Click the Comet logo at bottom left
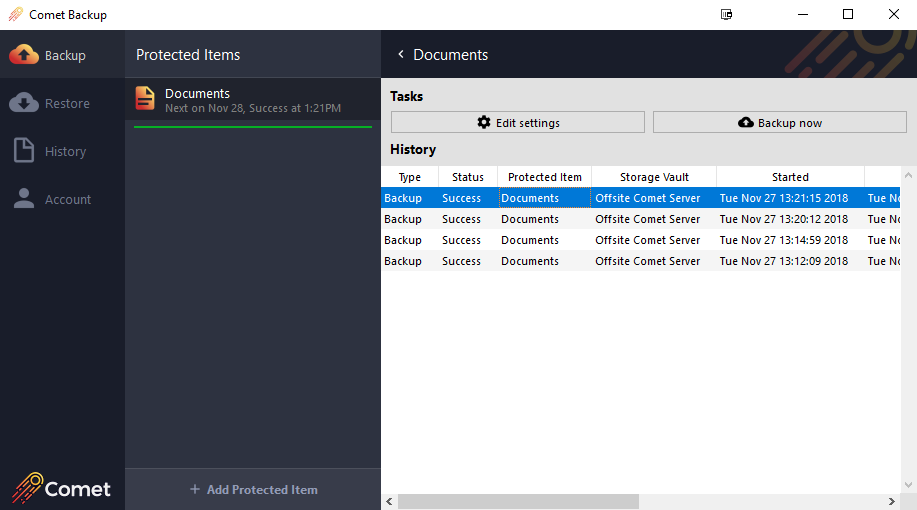This screenshot has height=510, width=917. (x=62, y=488)
